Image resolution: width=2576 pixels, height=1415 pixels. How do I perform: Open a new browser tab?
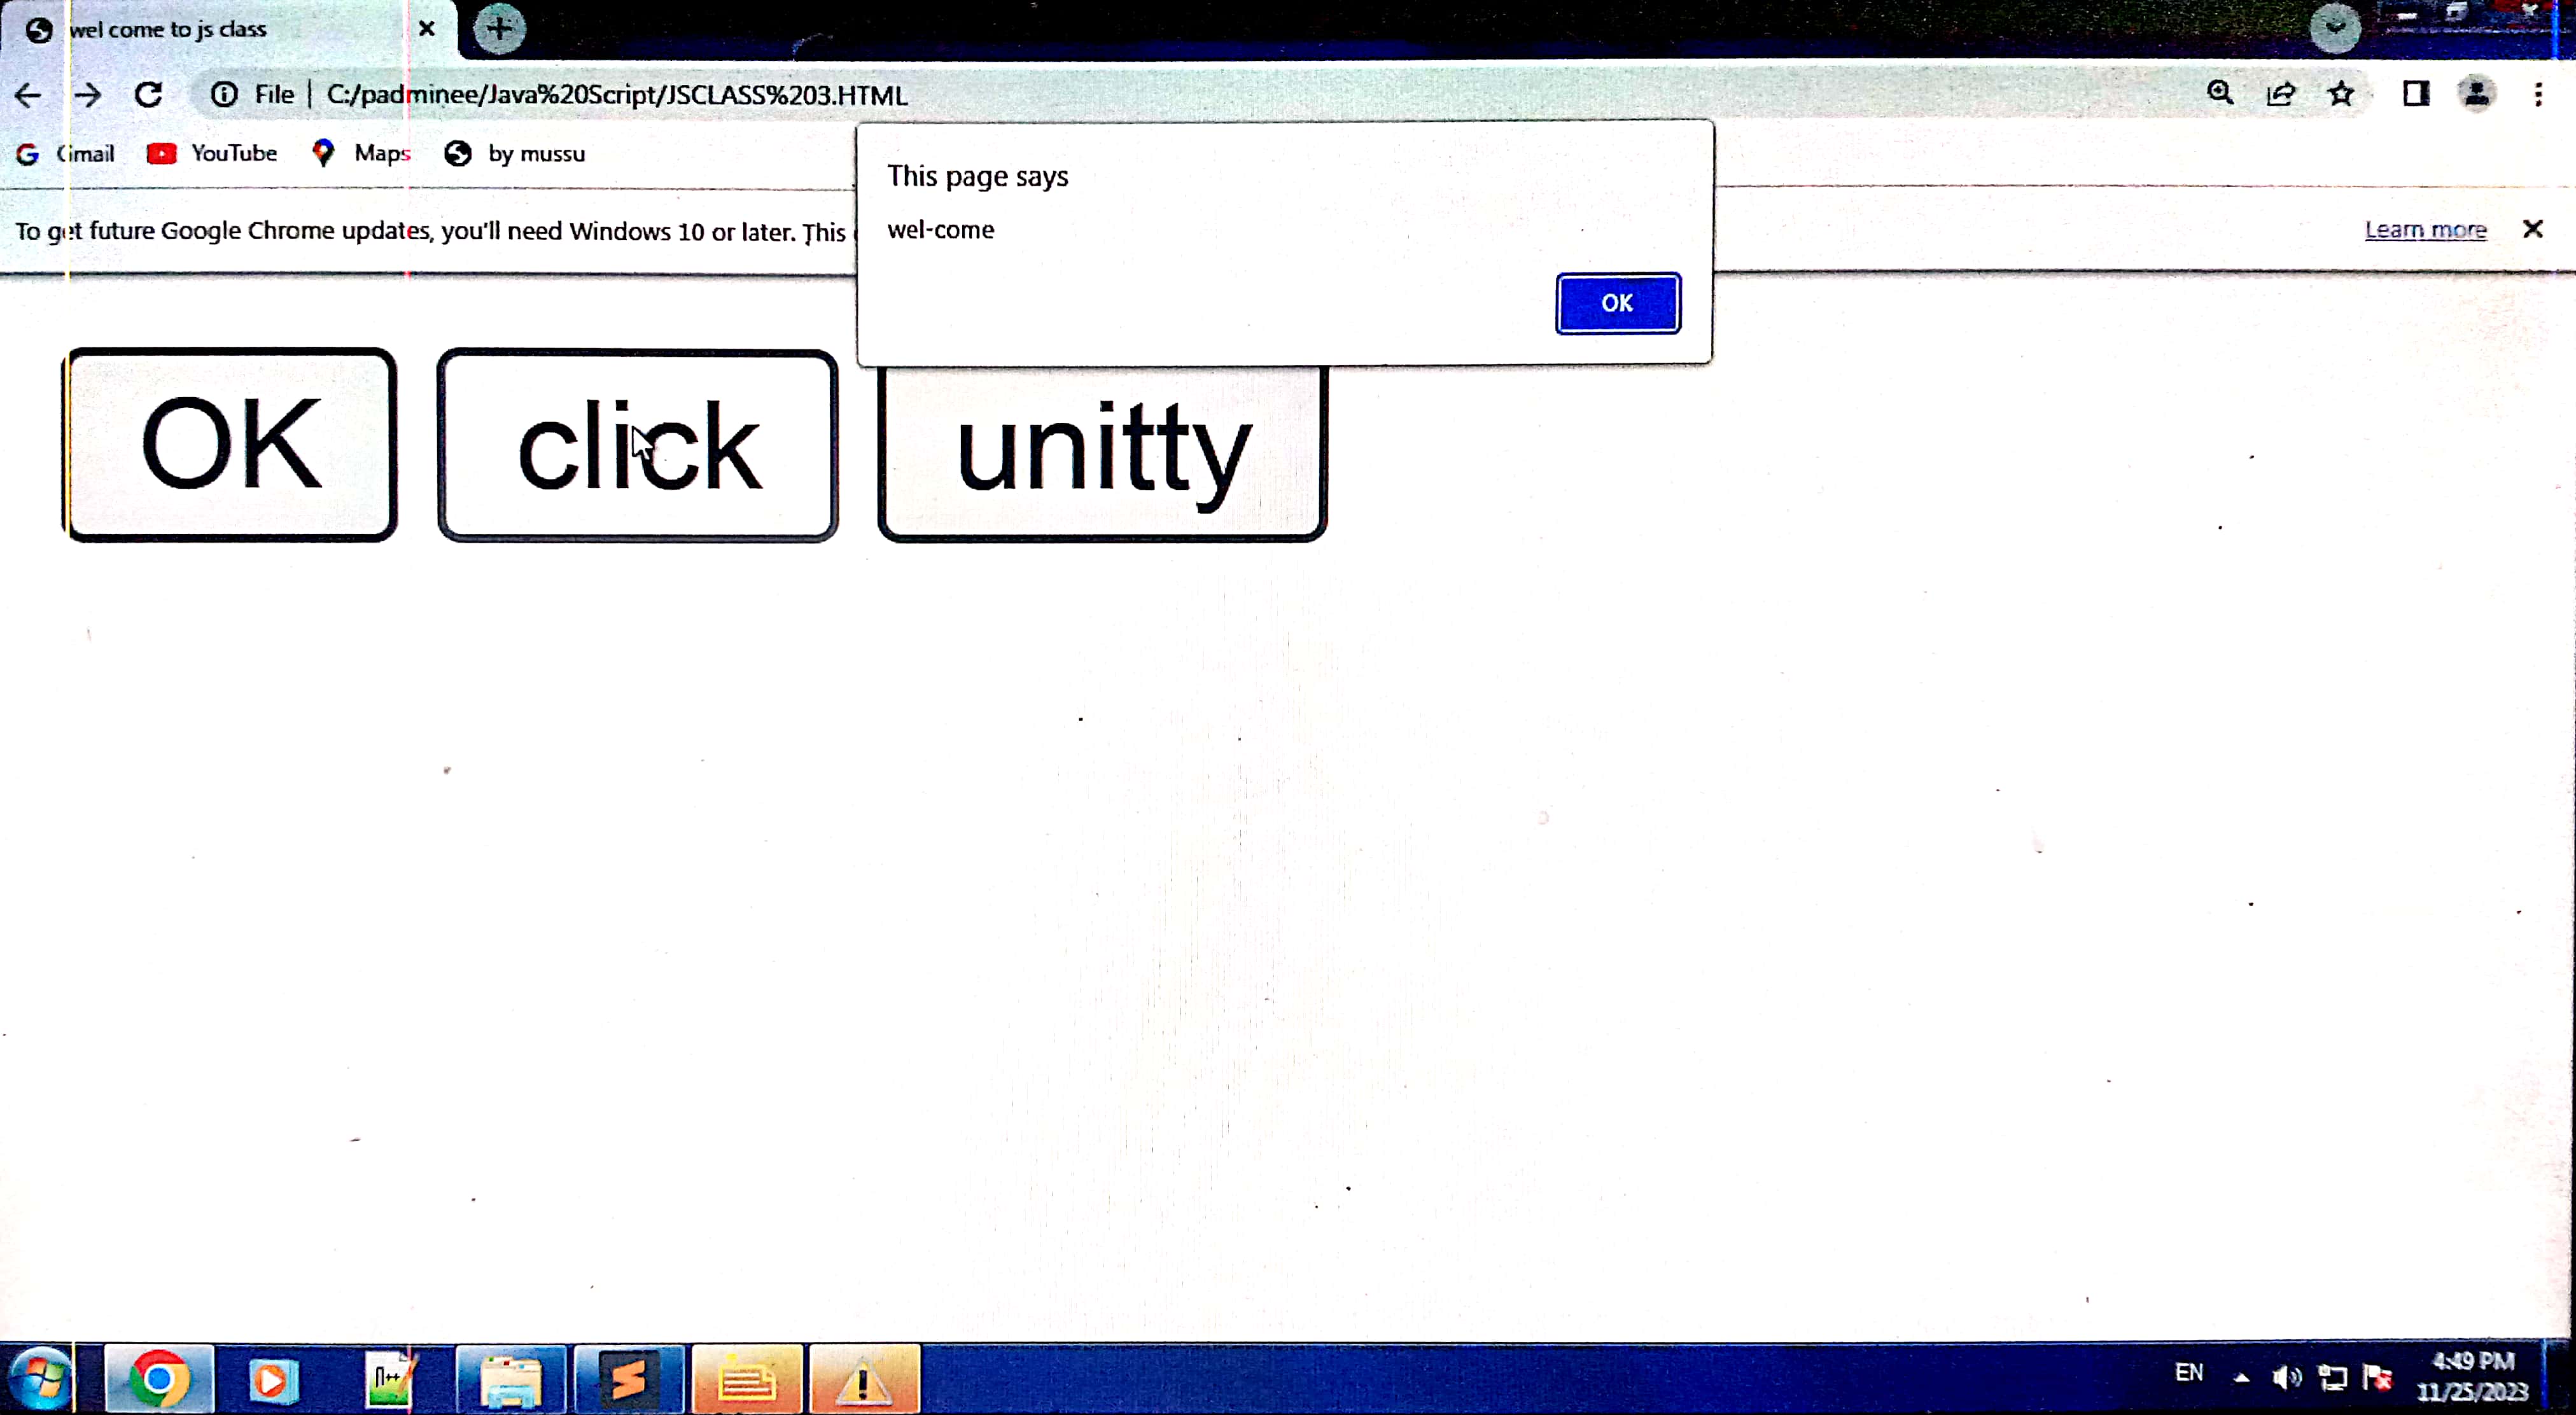click(499, 28)
